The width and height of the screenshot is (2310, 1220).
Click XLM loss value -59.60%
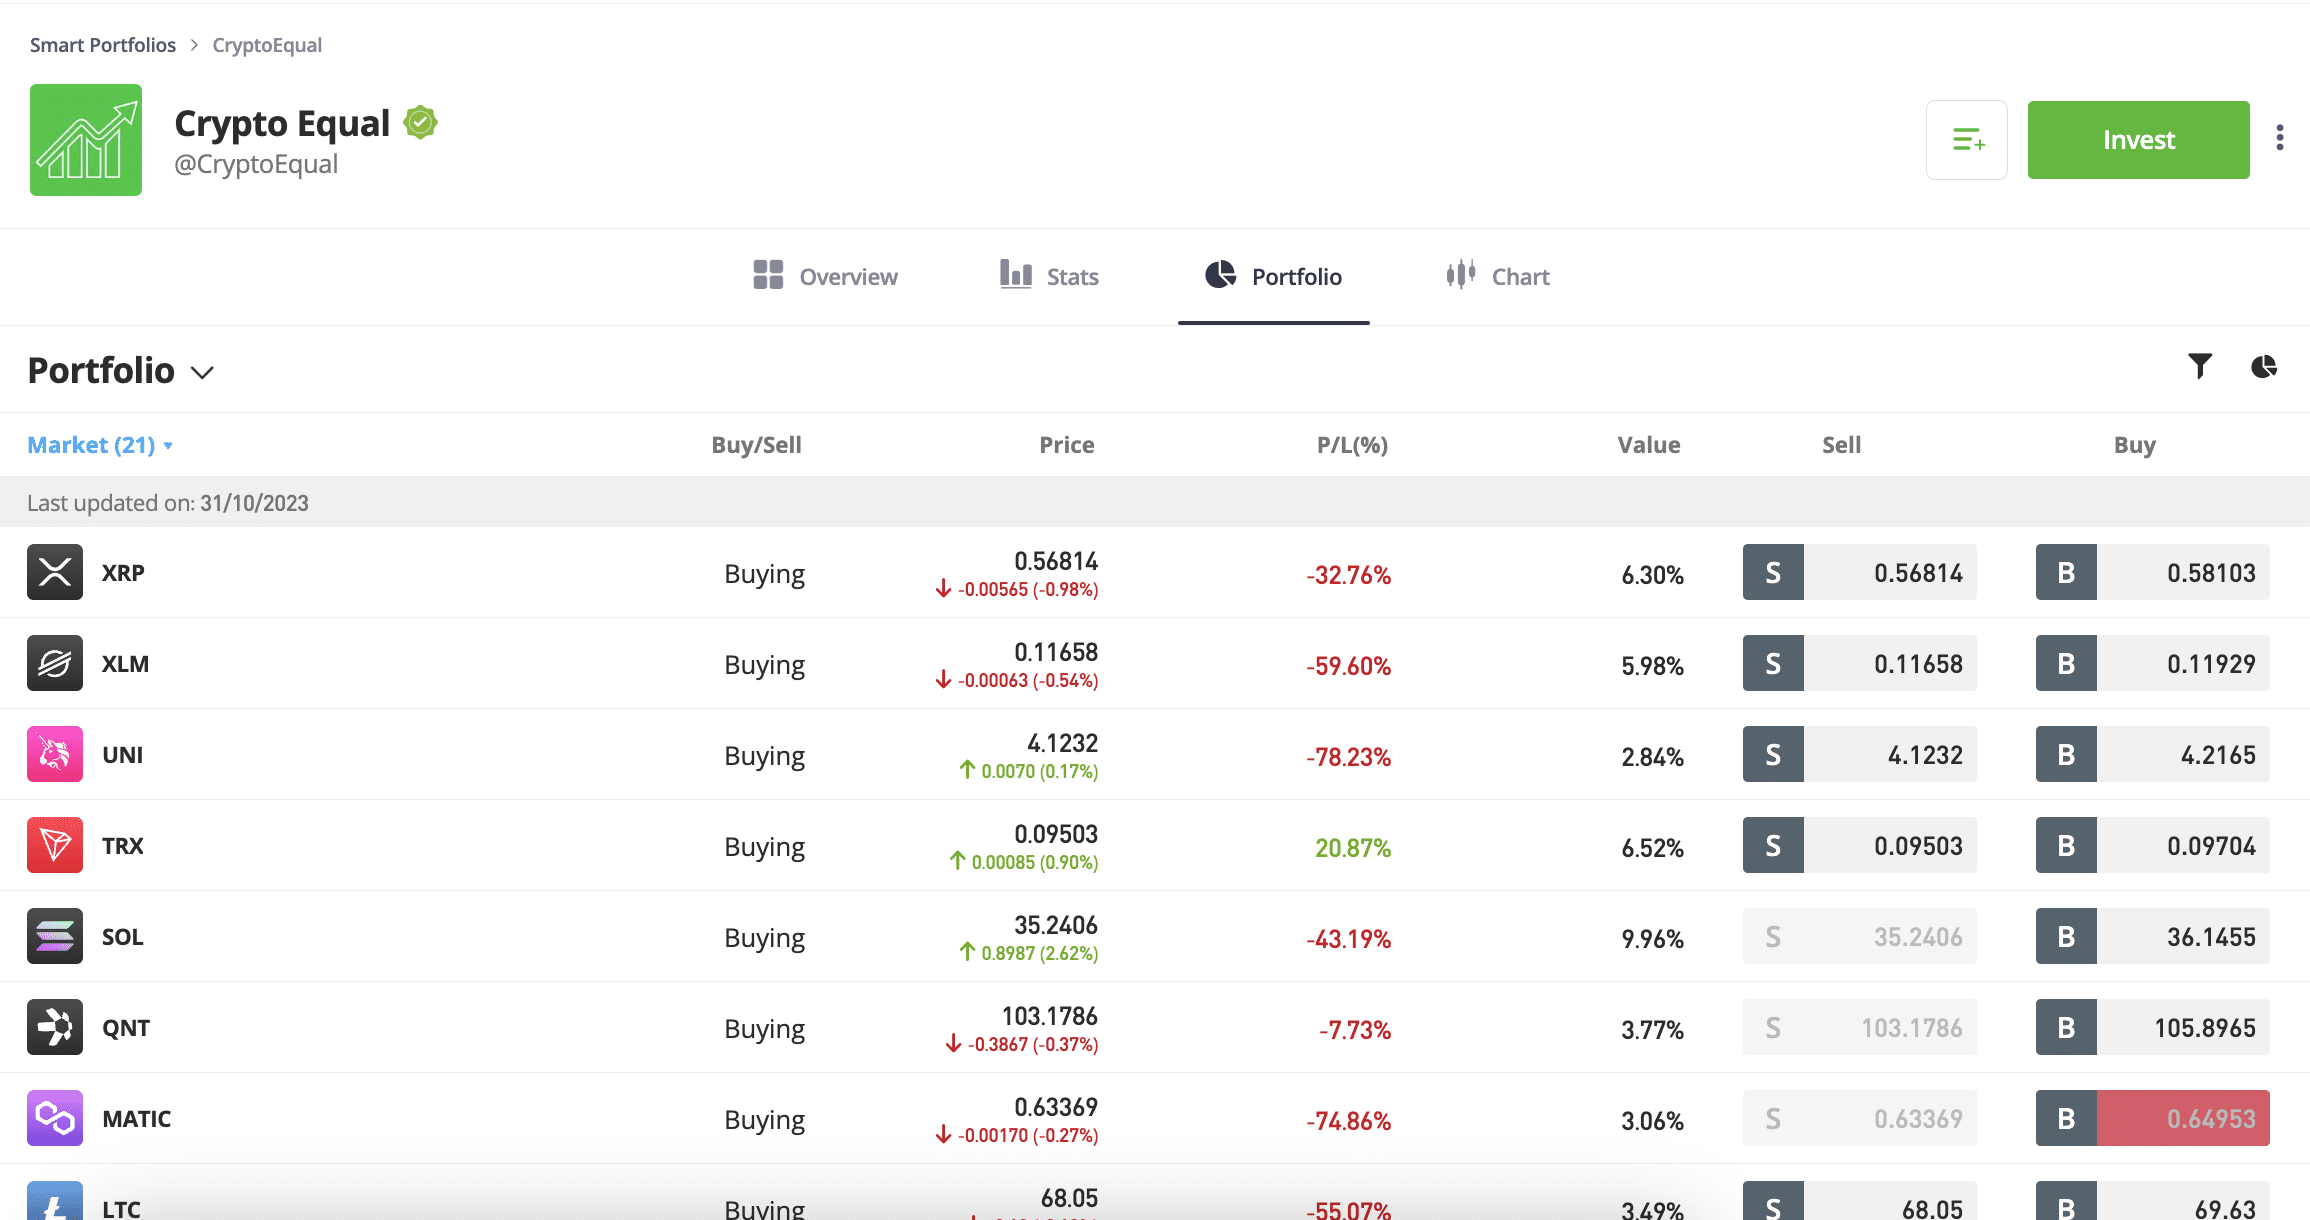[1348, 666]
